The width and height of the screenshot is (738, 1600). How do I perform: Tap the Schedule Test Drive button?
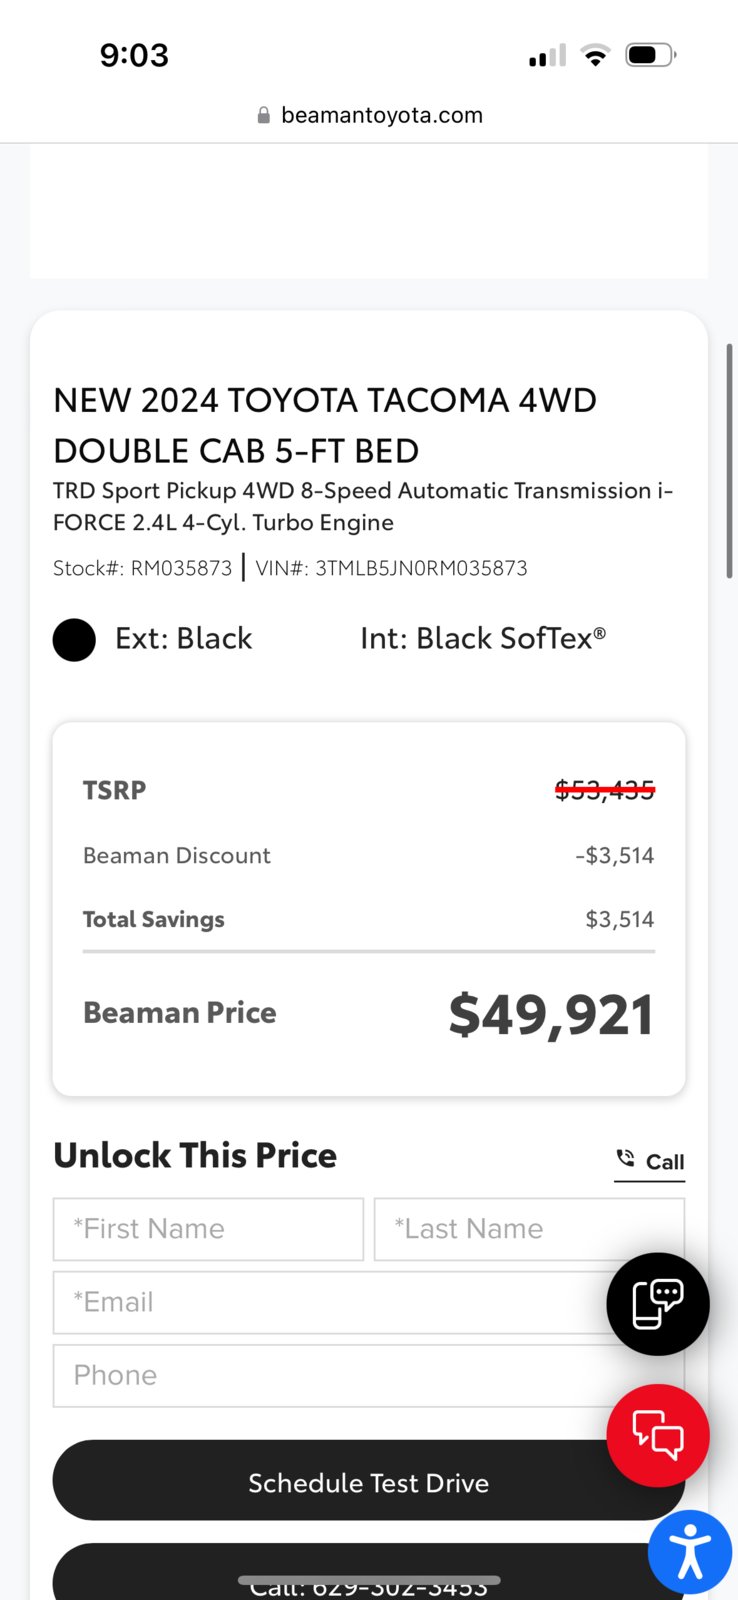369,1480
